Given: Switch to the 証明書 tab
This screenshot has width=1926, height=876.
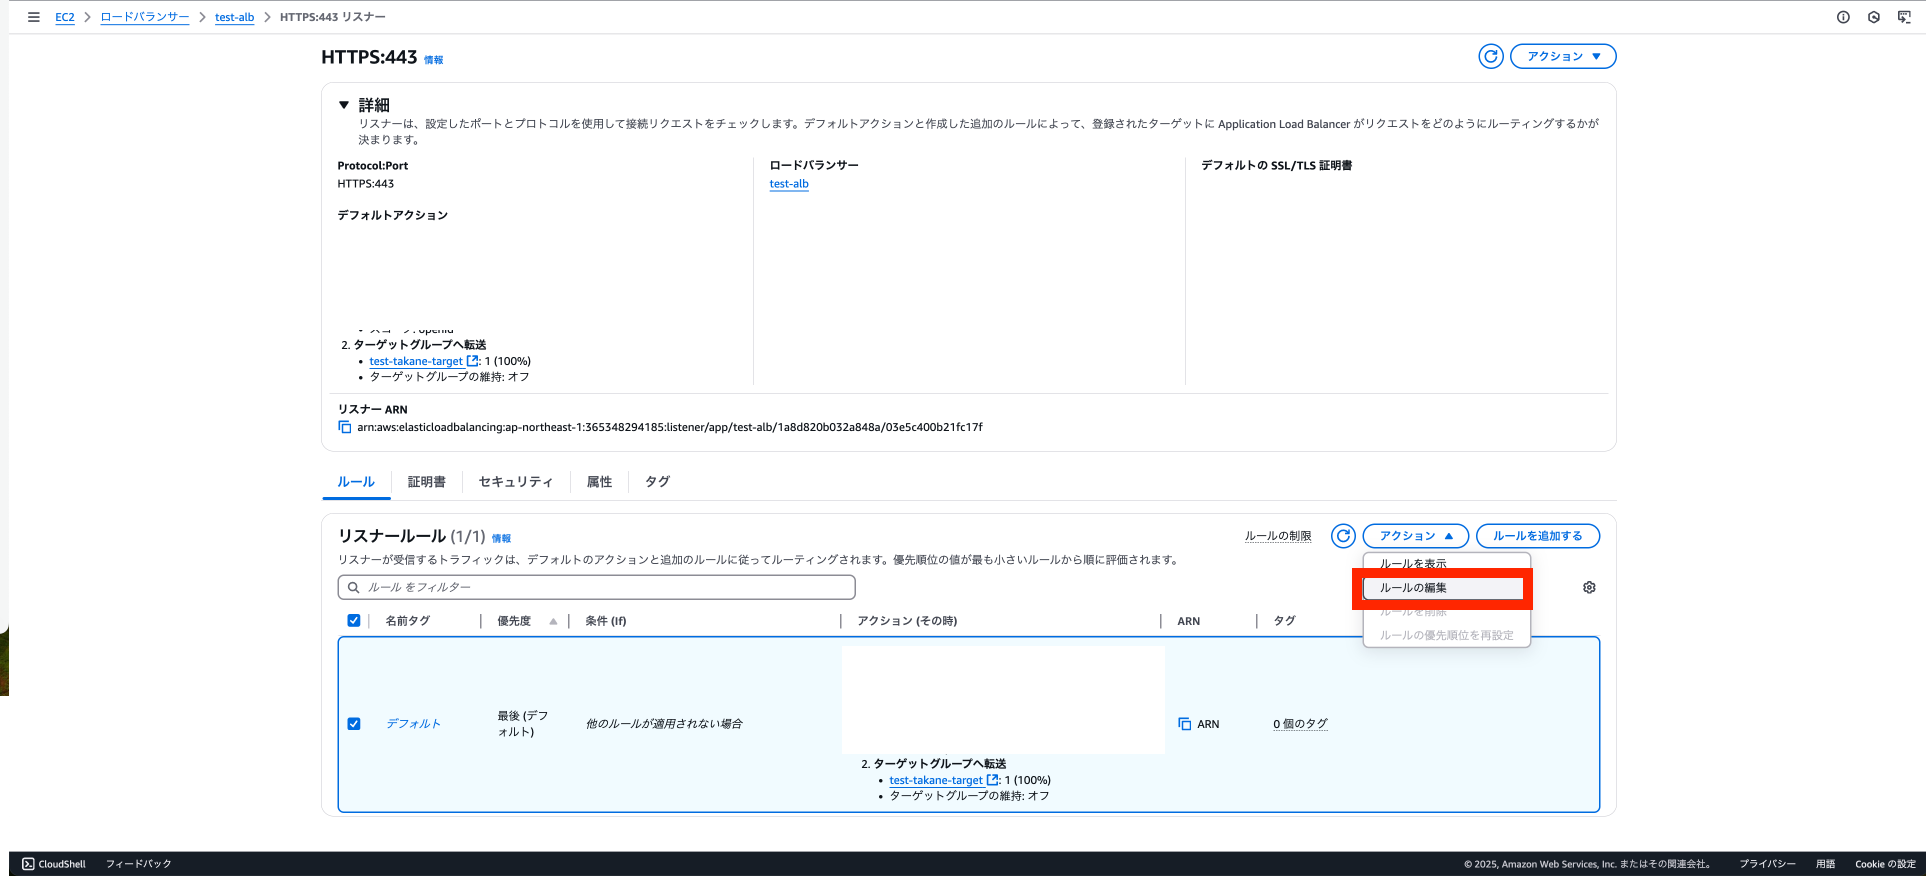Looking at the screenshot, I should tap(427, 482).
